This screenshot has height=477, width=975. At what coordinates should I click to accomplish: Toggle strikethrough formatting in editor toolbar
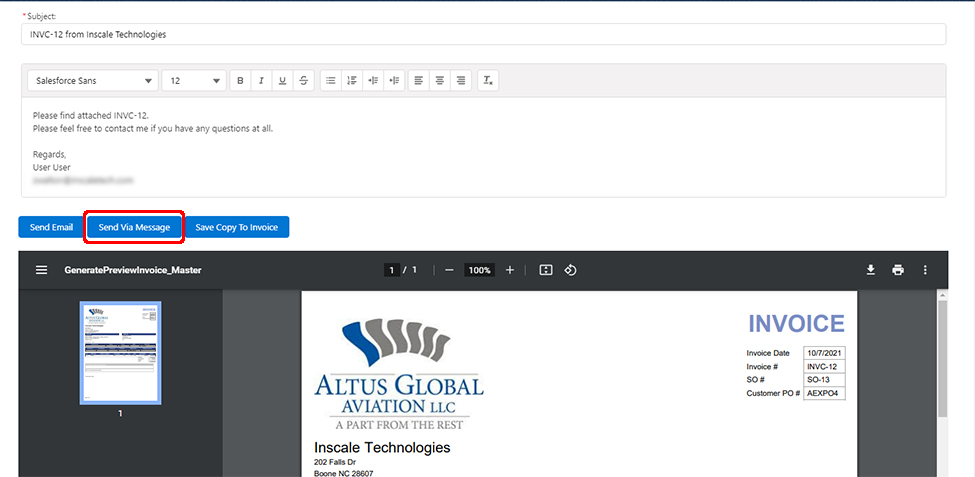[303, 81]
